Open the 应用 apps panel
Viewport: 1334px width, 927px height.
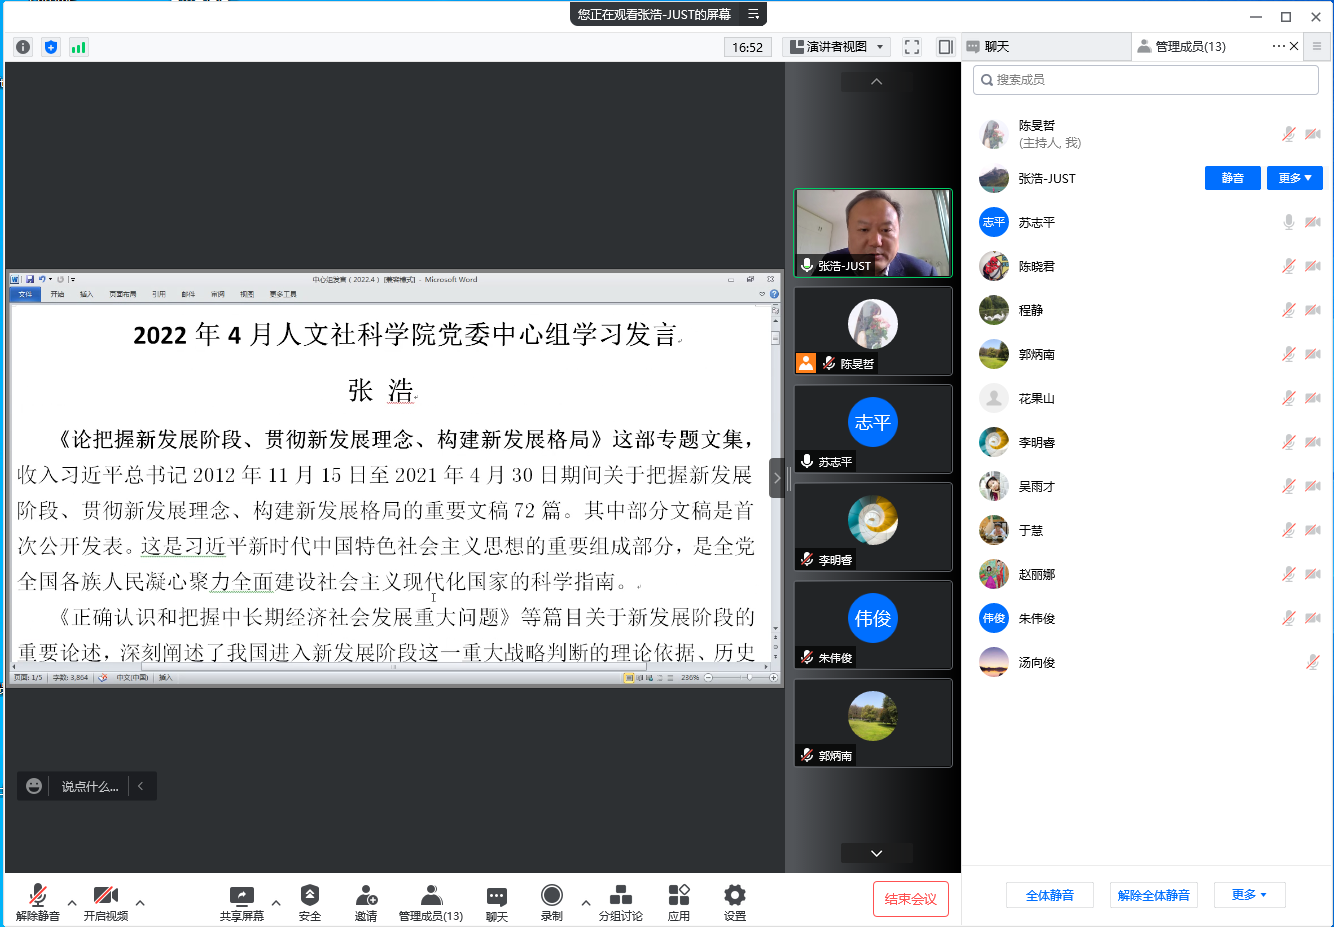[678, 900]
